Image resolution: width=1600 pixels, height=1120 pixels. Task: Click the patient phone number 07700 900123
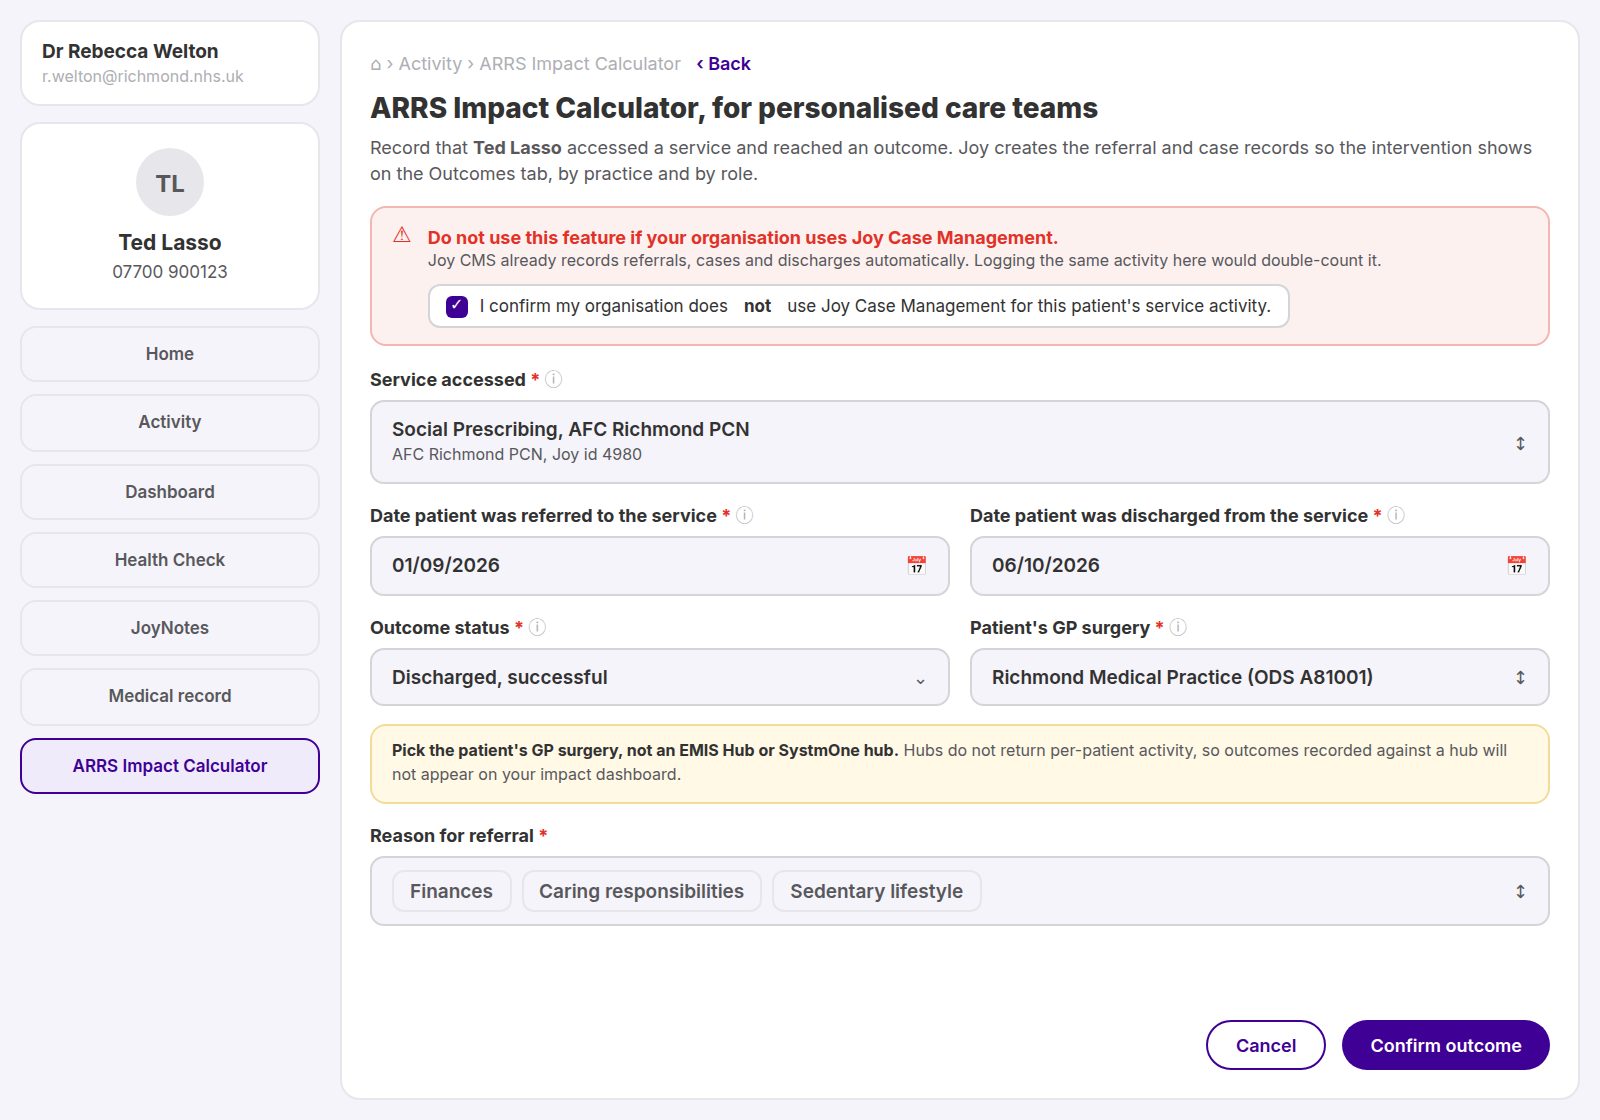170,272
